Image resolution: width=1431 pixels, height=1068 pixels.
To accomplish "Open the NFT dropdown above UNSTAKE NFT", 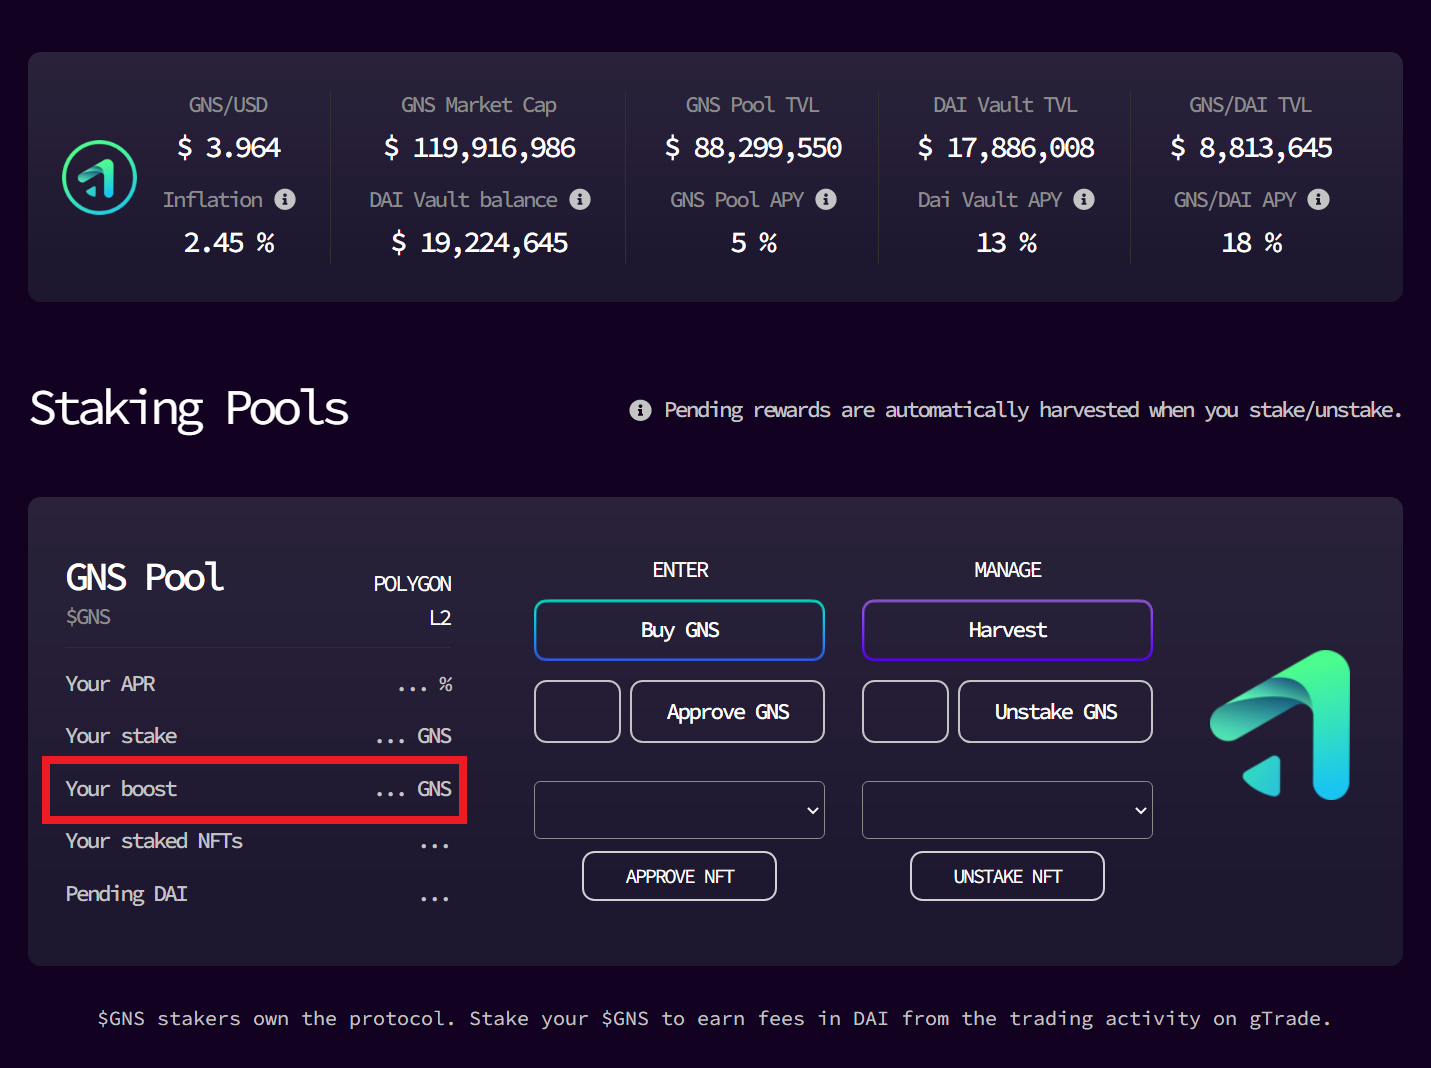I will tap(1008, 810).
